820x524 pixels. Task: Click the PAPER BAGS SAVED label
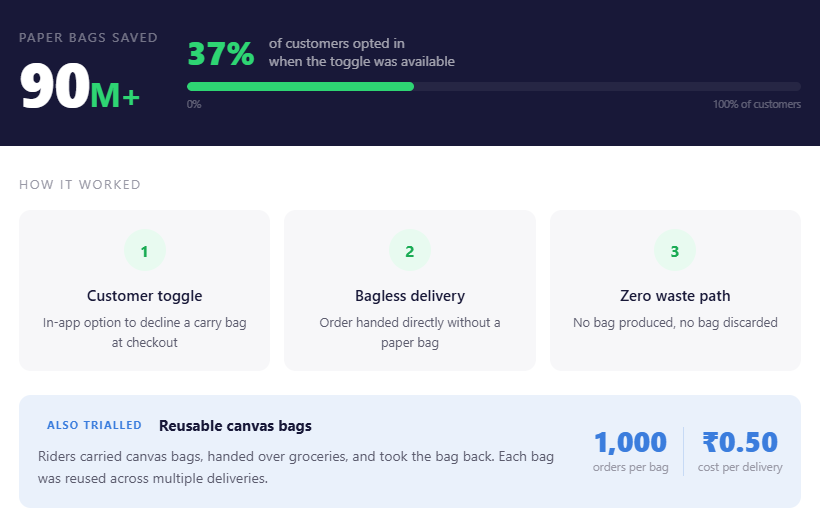(88, 38)
